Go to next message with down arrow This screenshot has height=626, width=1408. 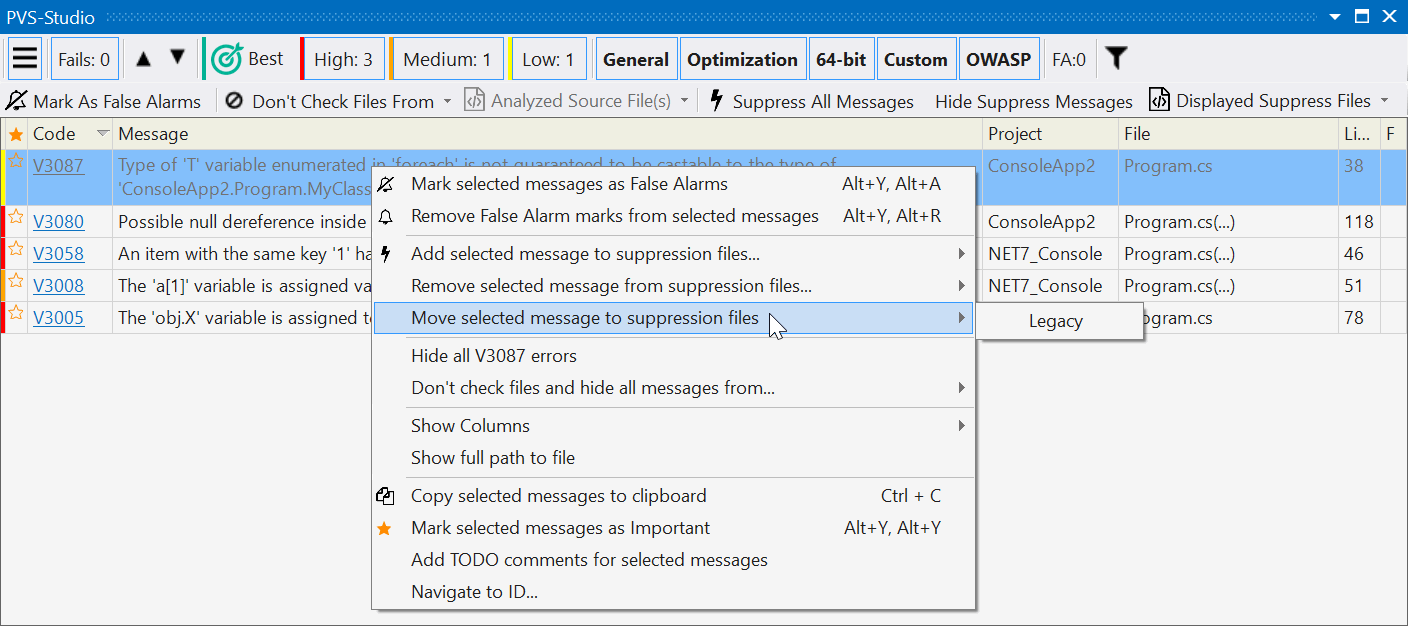coord(177,58)
